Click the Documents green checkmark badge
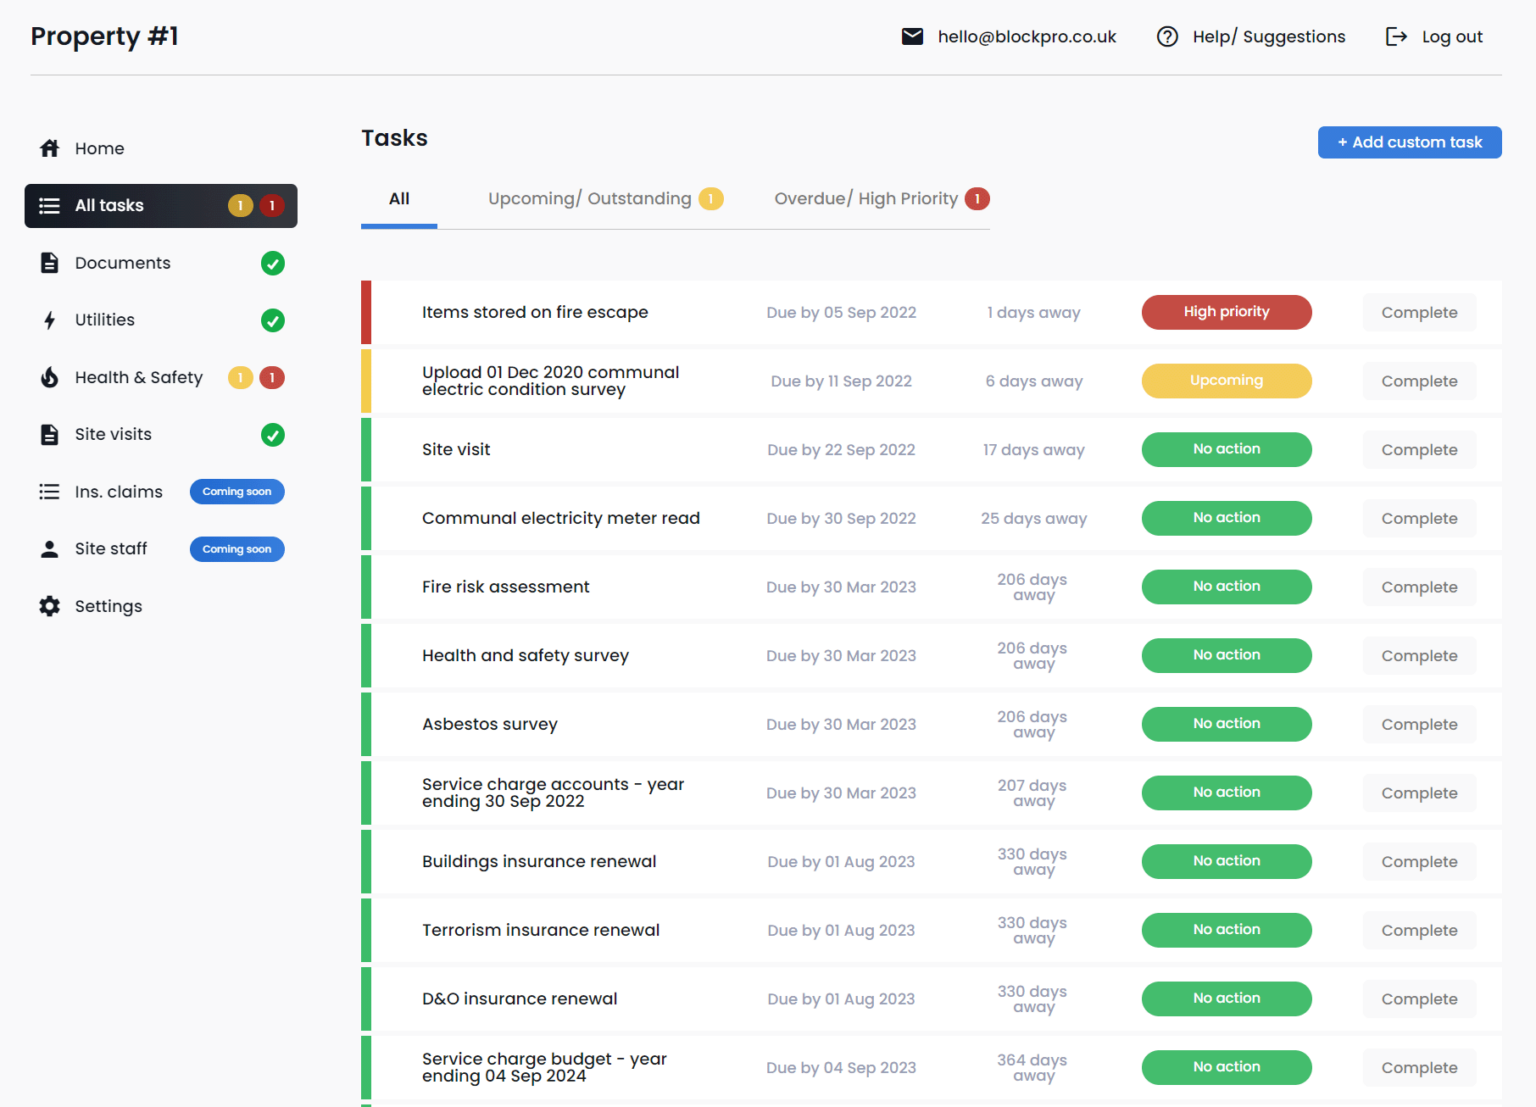1536x1107 pixels. pyautogui.click(x=273, y=263)
